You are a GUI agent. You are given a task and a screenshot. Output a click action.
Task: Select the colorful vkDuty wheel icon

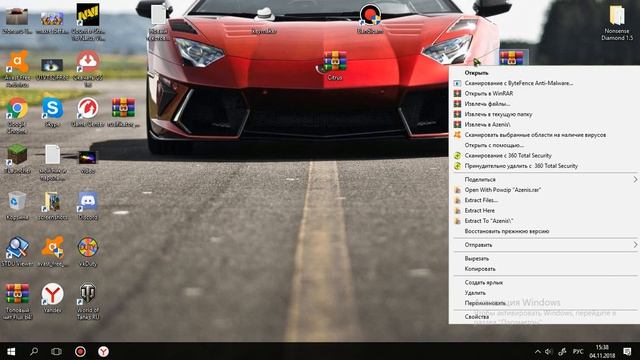pos(88,248)
